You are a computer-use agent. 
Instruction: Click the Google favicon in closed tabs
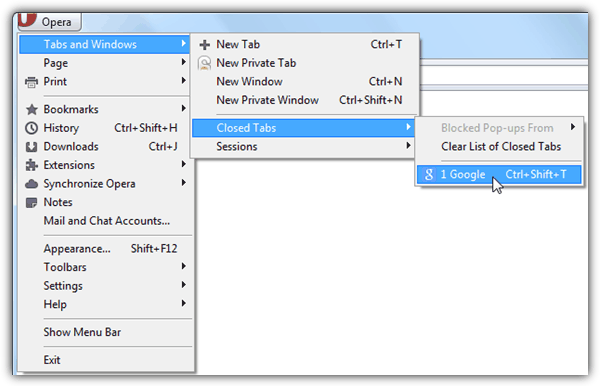coord(429,175)
